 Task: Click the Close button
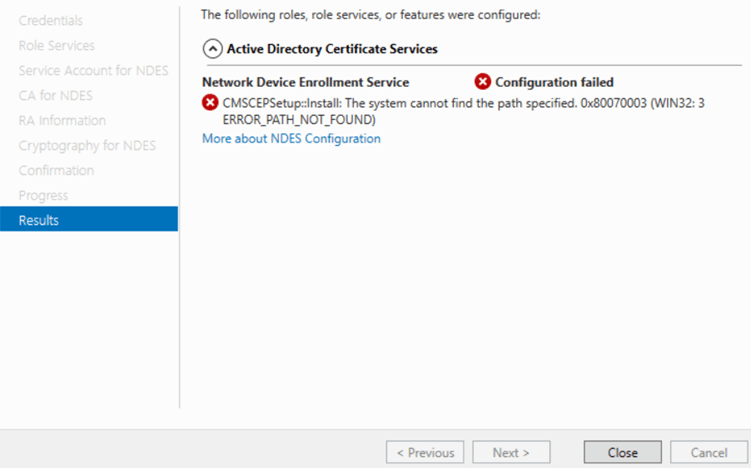[x=622, y=452]
